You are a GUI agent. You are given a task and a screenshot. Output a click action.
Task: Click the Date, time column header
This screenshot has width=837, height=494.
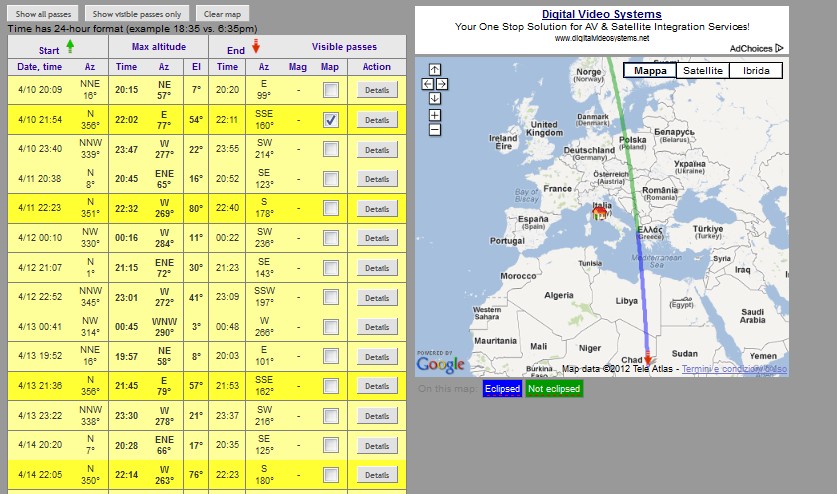[40, 67]
